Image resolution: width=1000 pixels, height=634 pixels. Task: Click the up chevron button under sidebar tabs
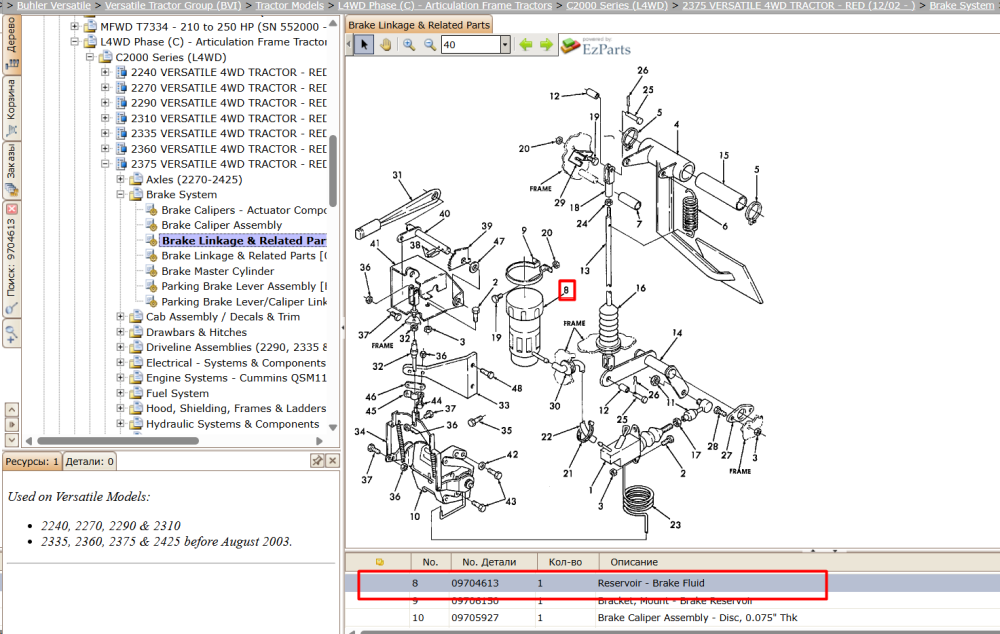pyautogui.click(x=11, y=409)
